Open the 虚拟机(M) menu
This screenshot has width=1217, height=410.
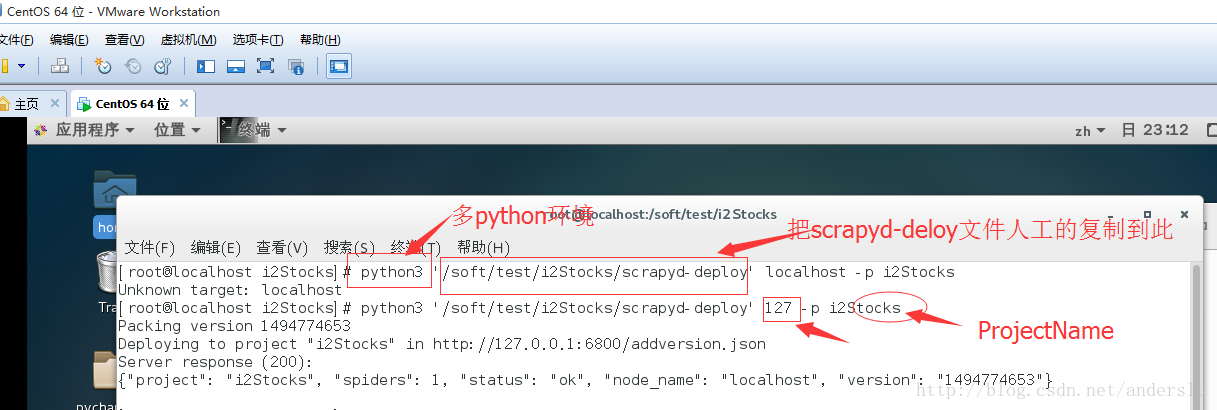188,40
